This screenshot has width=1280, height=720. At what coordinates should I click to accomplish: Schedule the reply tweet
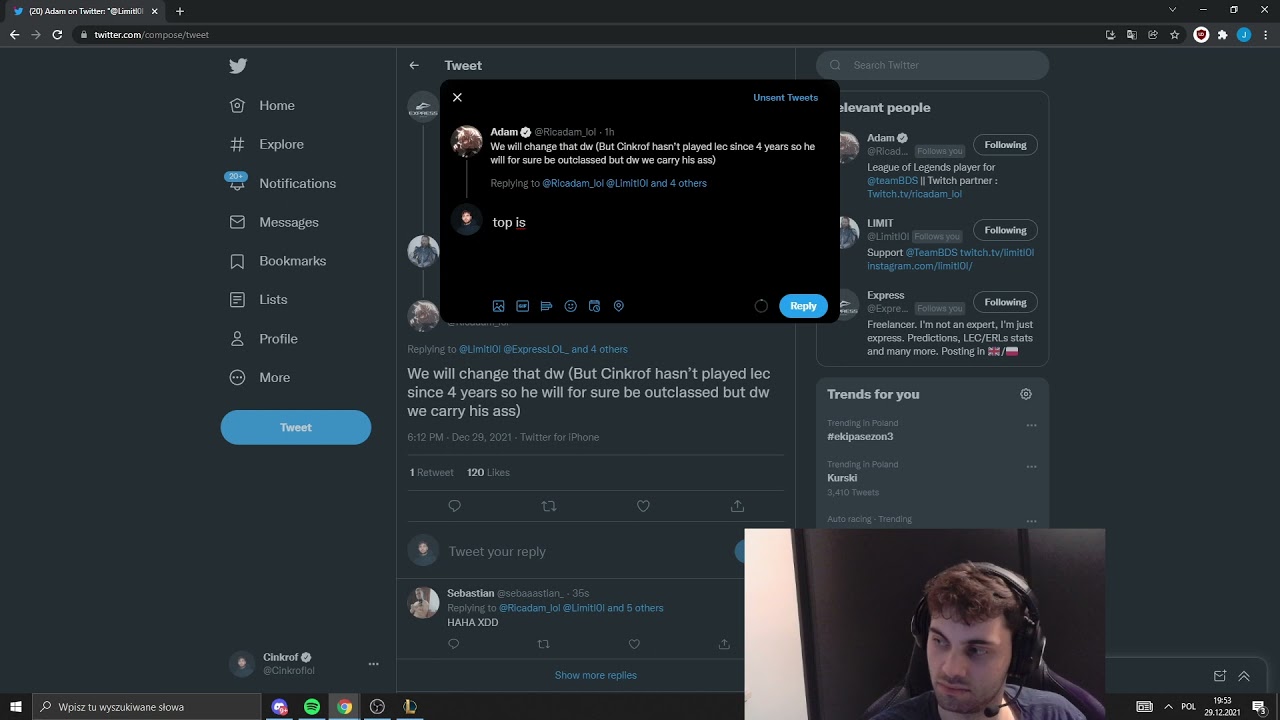pyautogui.click(x=594, y=306)
